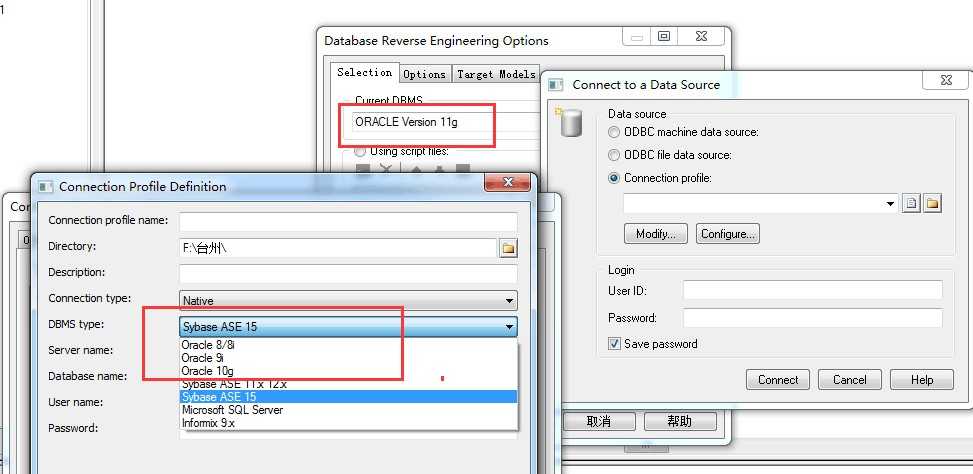
Task: Click the User ID field
Action: (812, 290)
